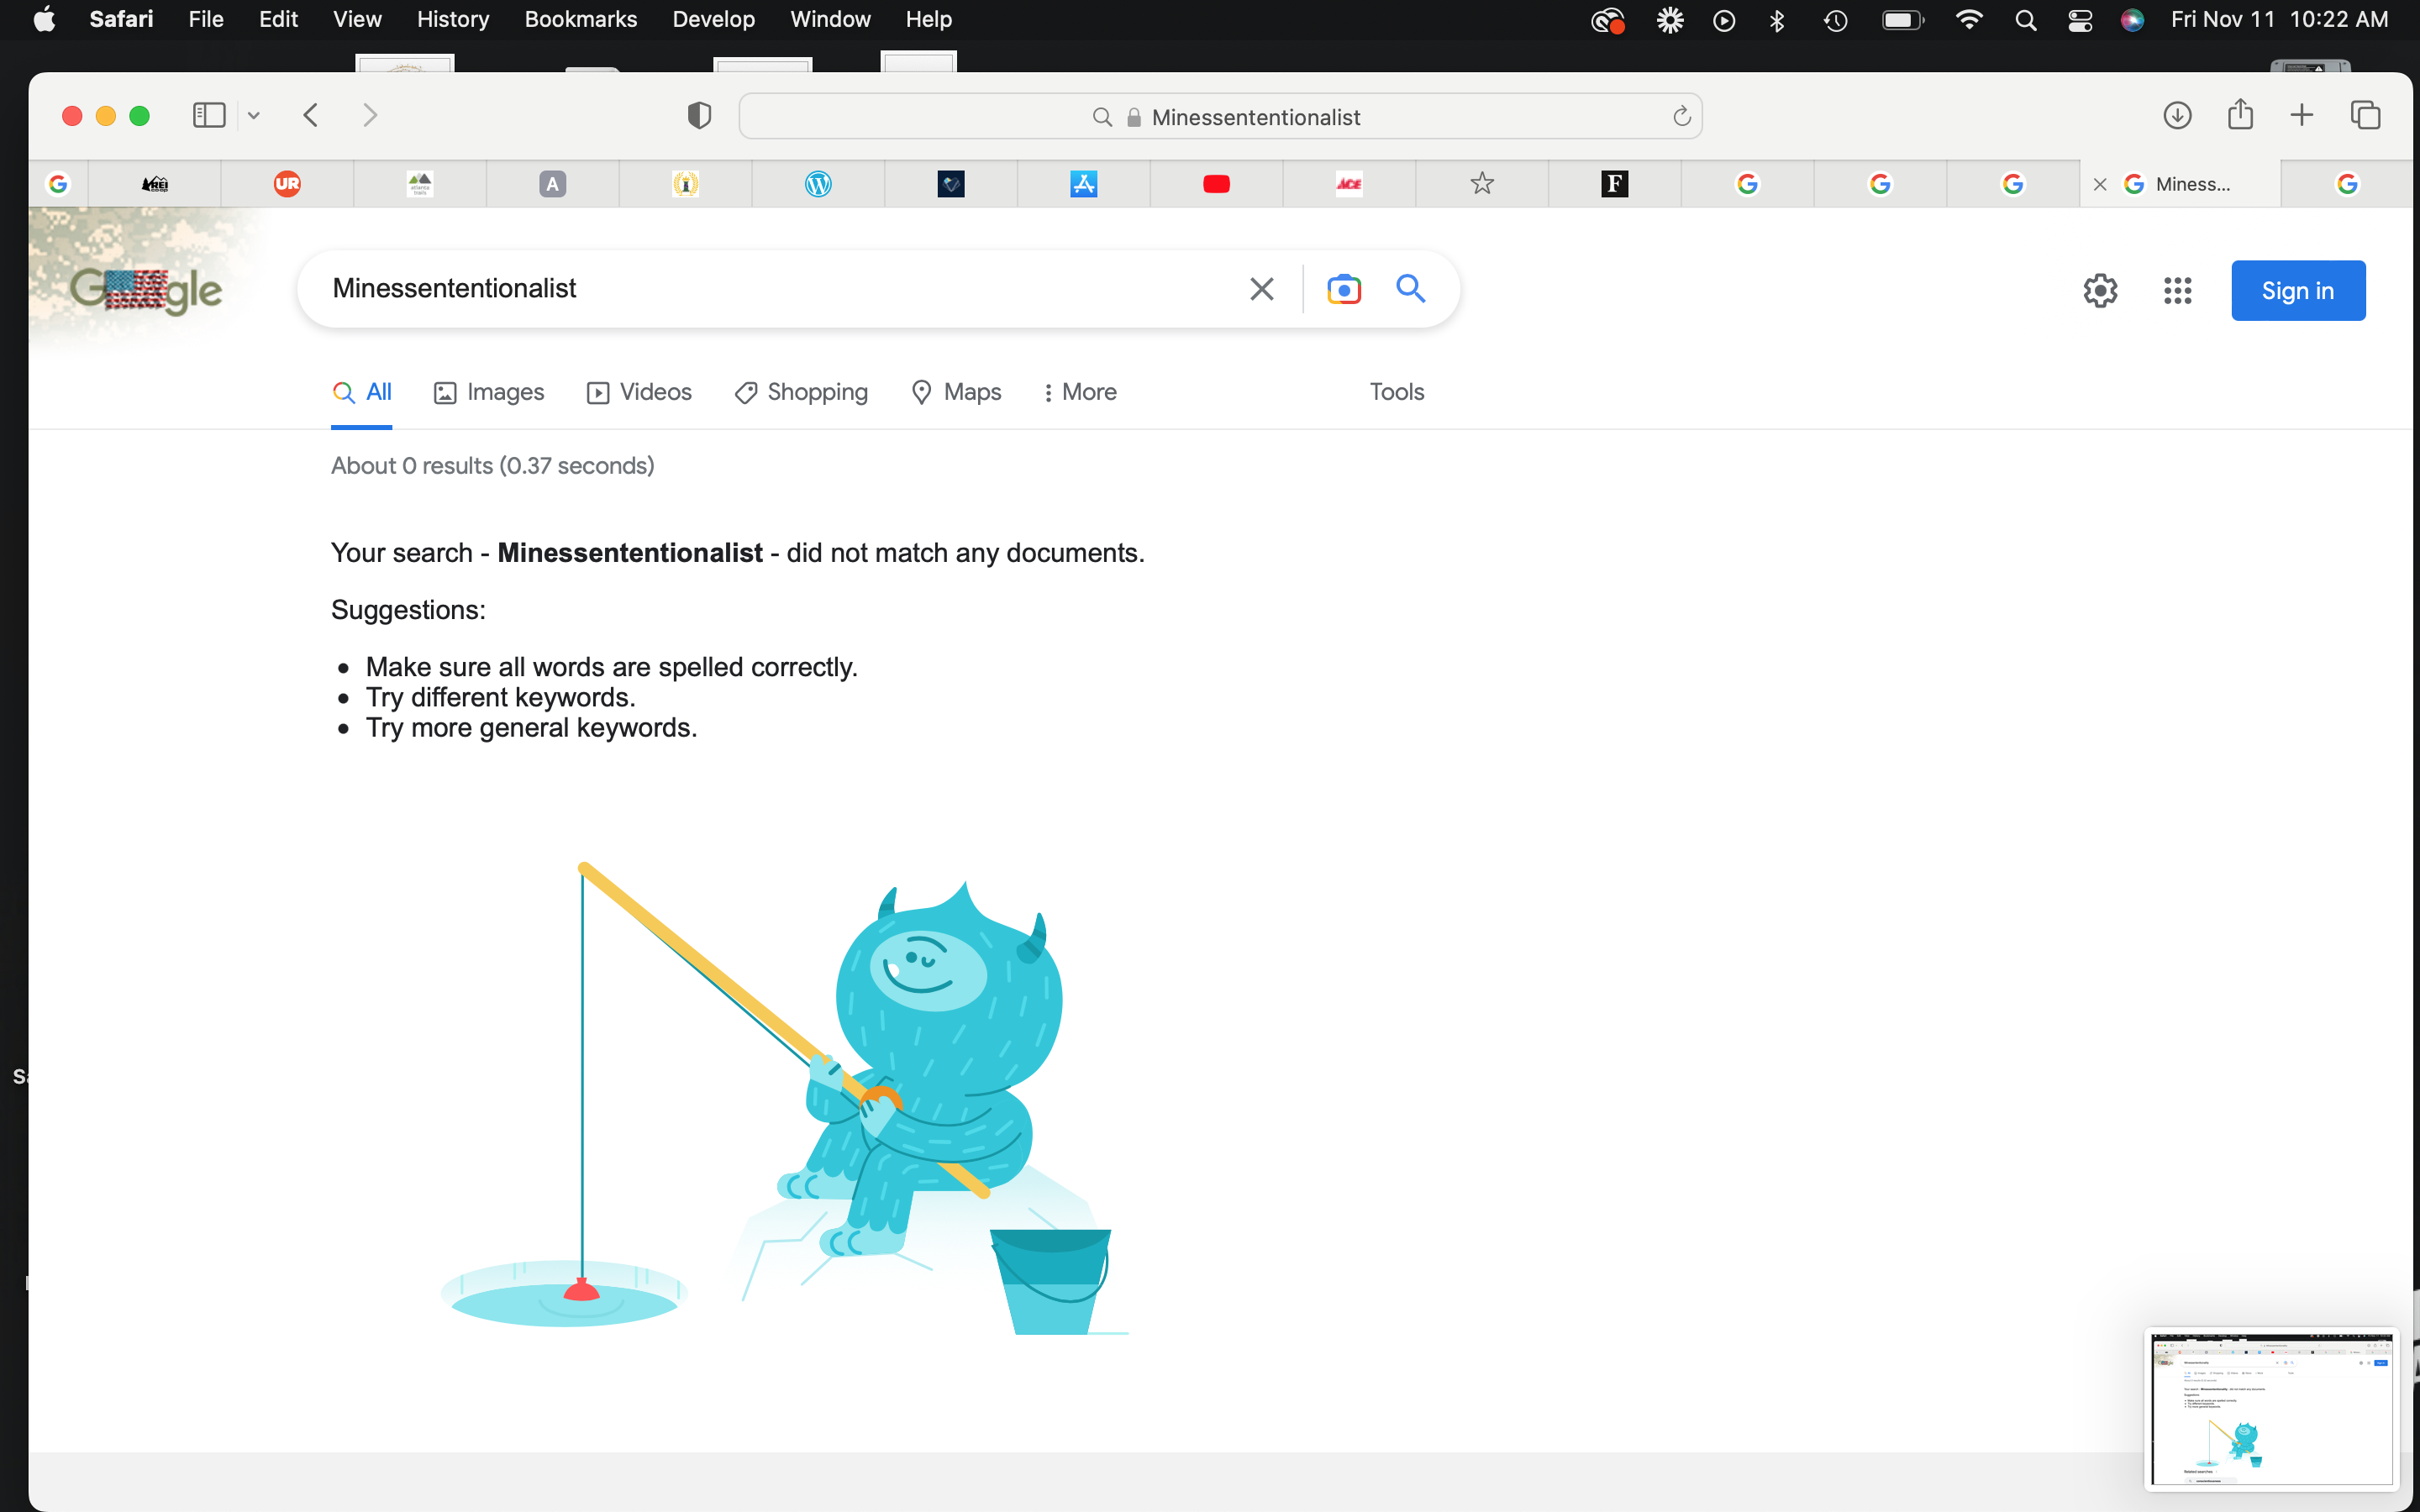Clear the search box with X icon
2420x1512 pixels.
coord(1261,289)
